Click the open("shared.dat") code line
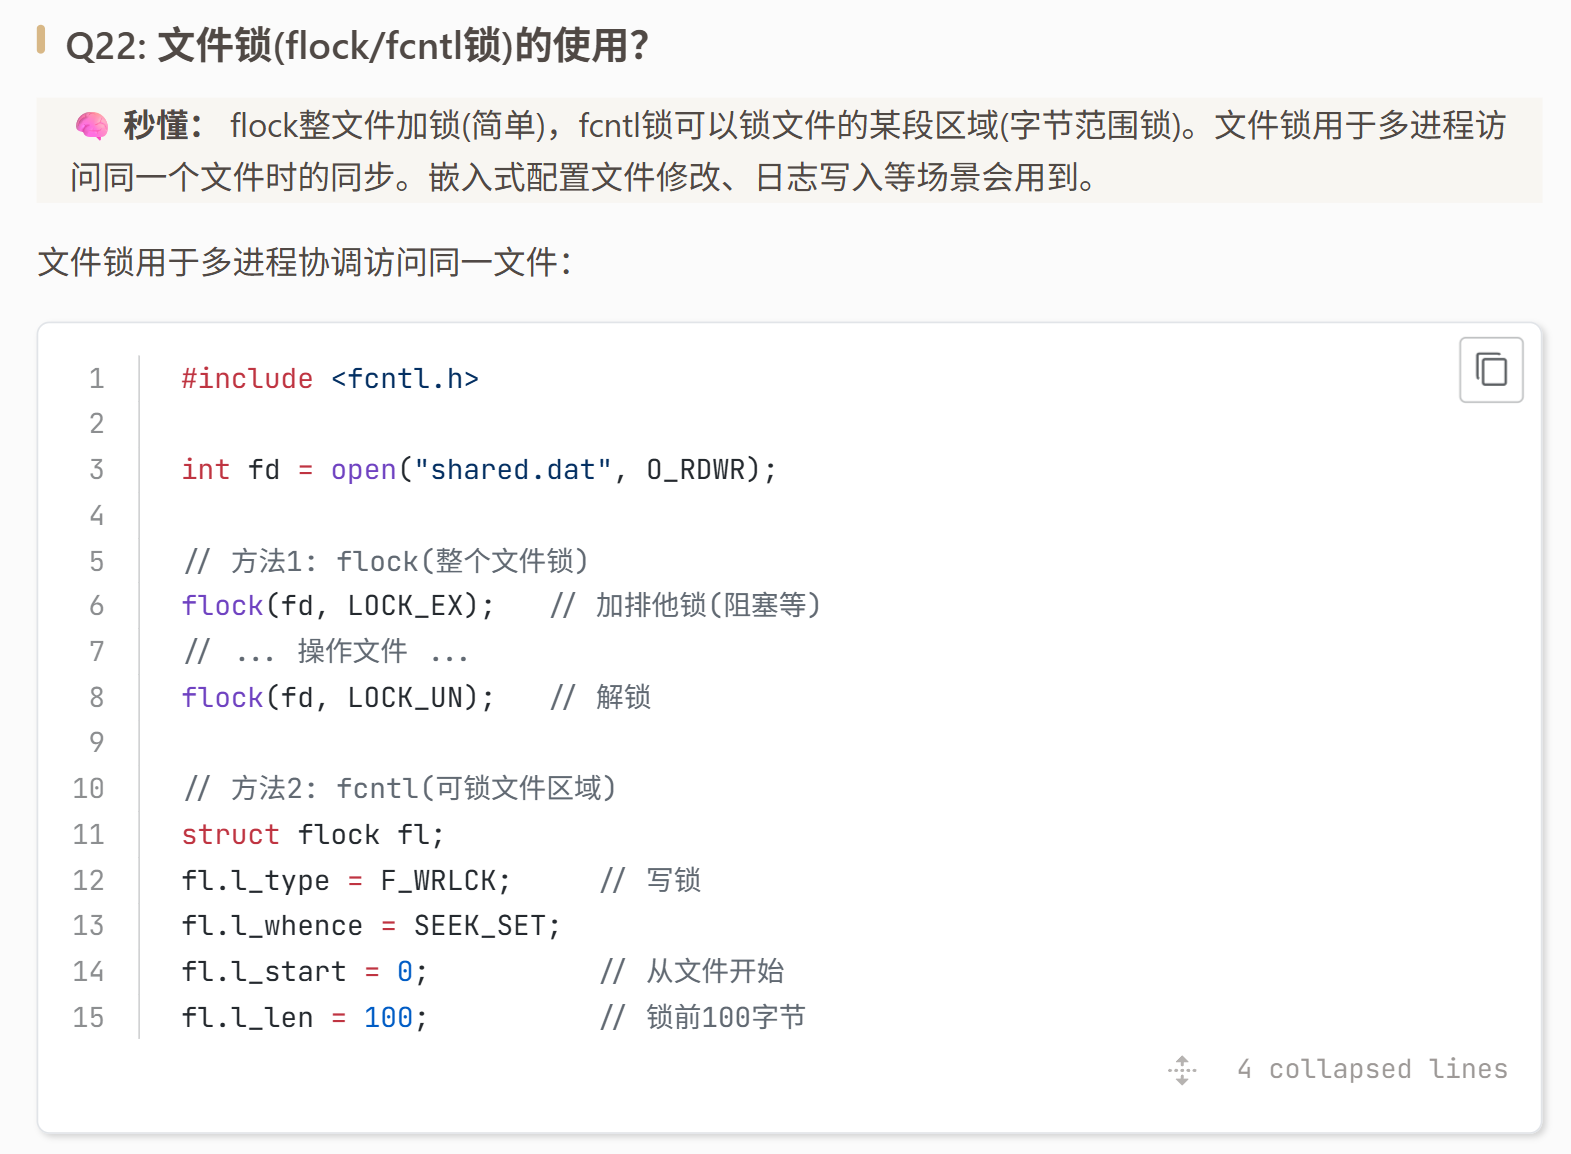 pyautogui.click(x=479, y=469)
